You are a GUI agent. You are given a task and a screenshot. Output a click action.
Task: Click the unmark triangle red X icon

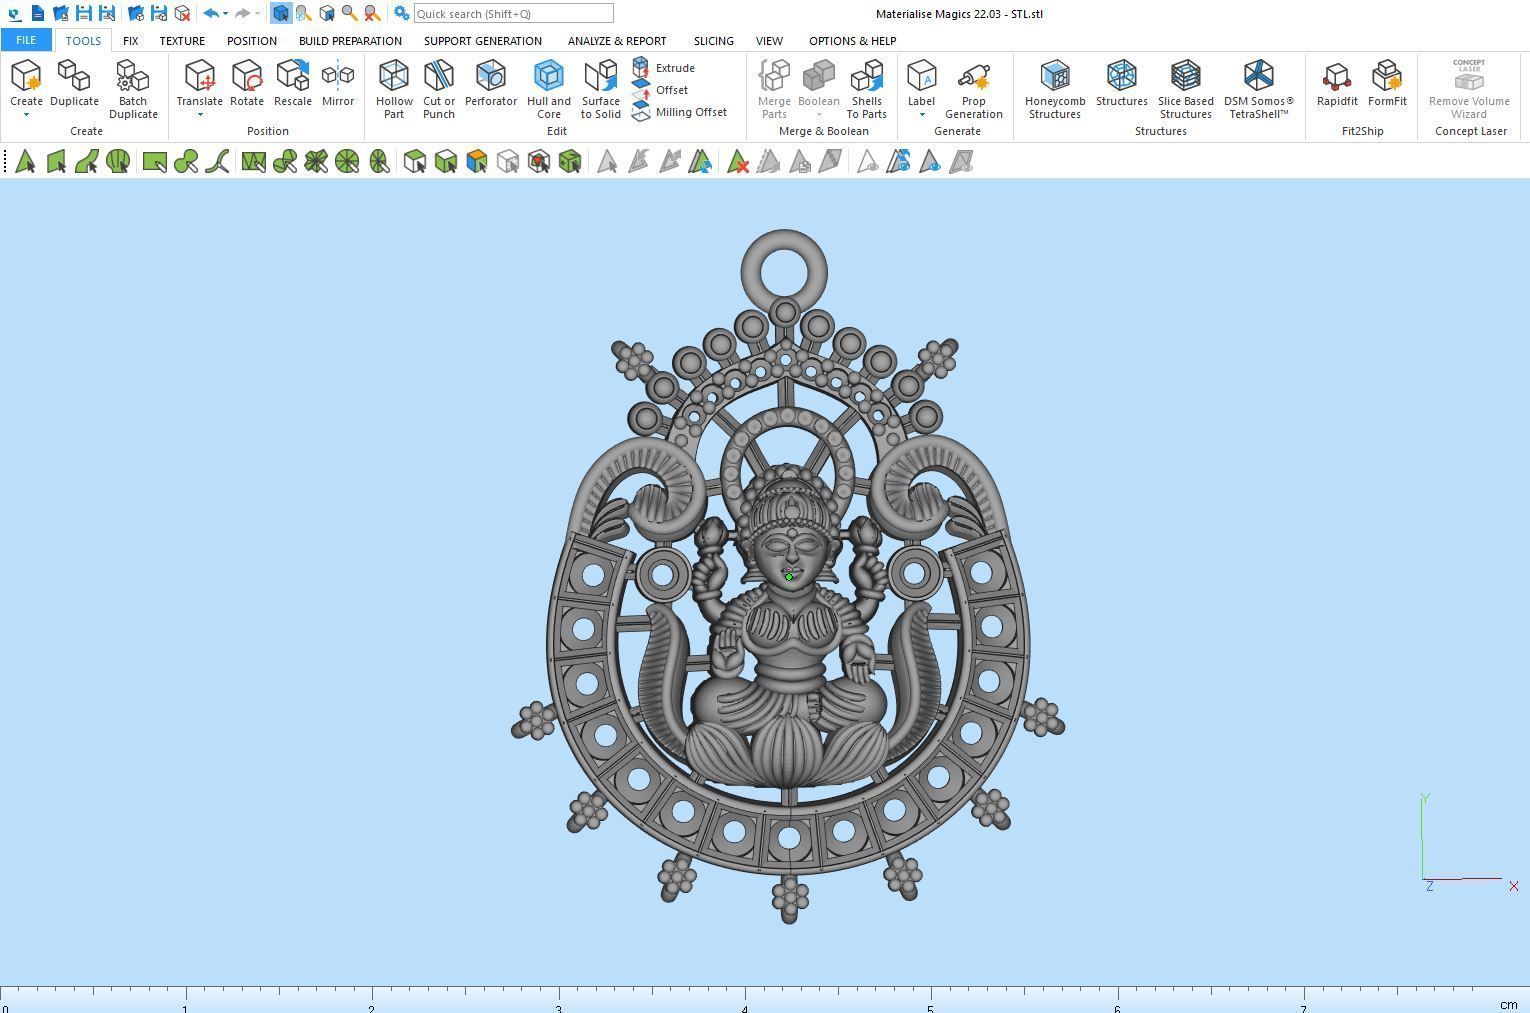coord(739,162)
